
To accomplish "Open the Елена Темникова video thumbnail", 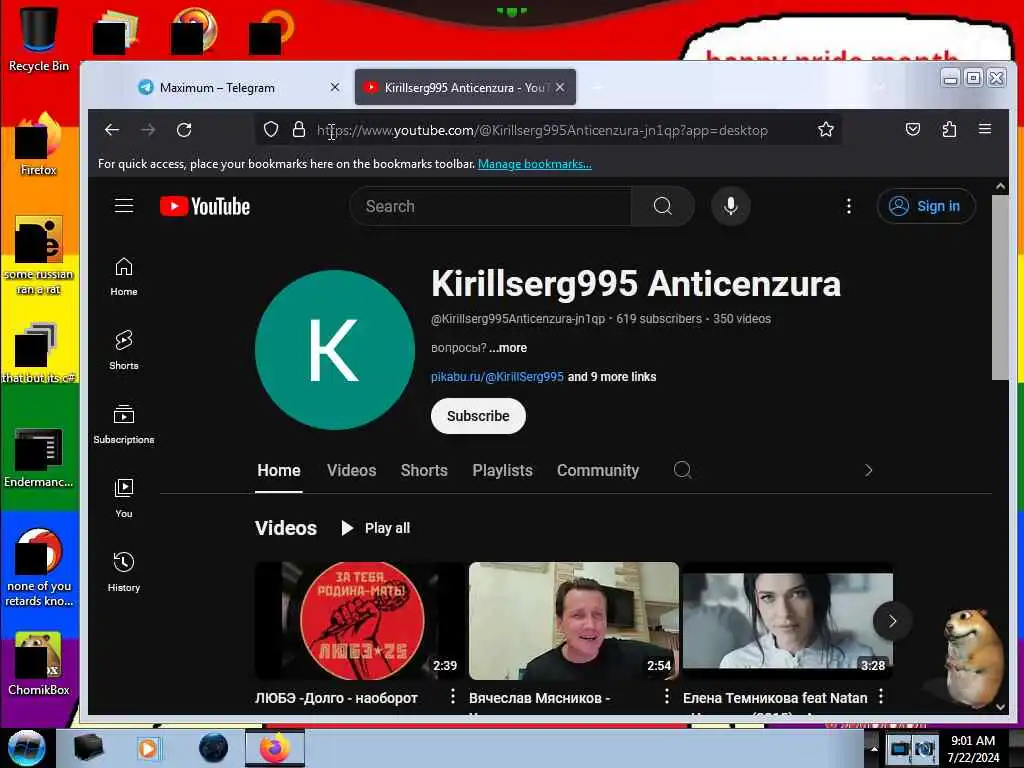I will pyautogui.click(x=788, y=620).
